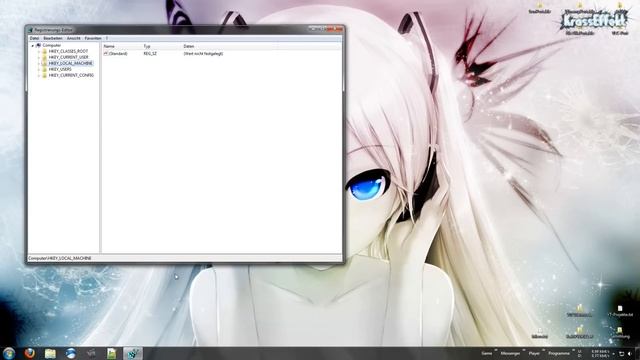Viewport: 640px width, 360px height.
Task: Click the Registry Editor title bar icon
Action: (31, 30)
